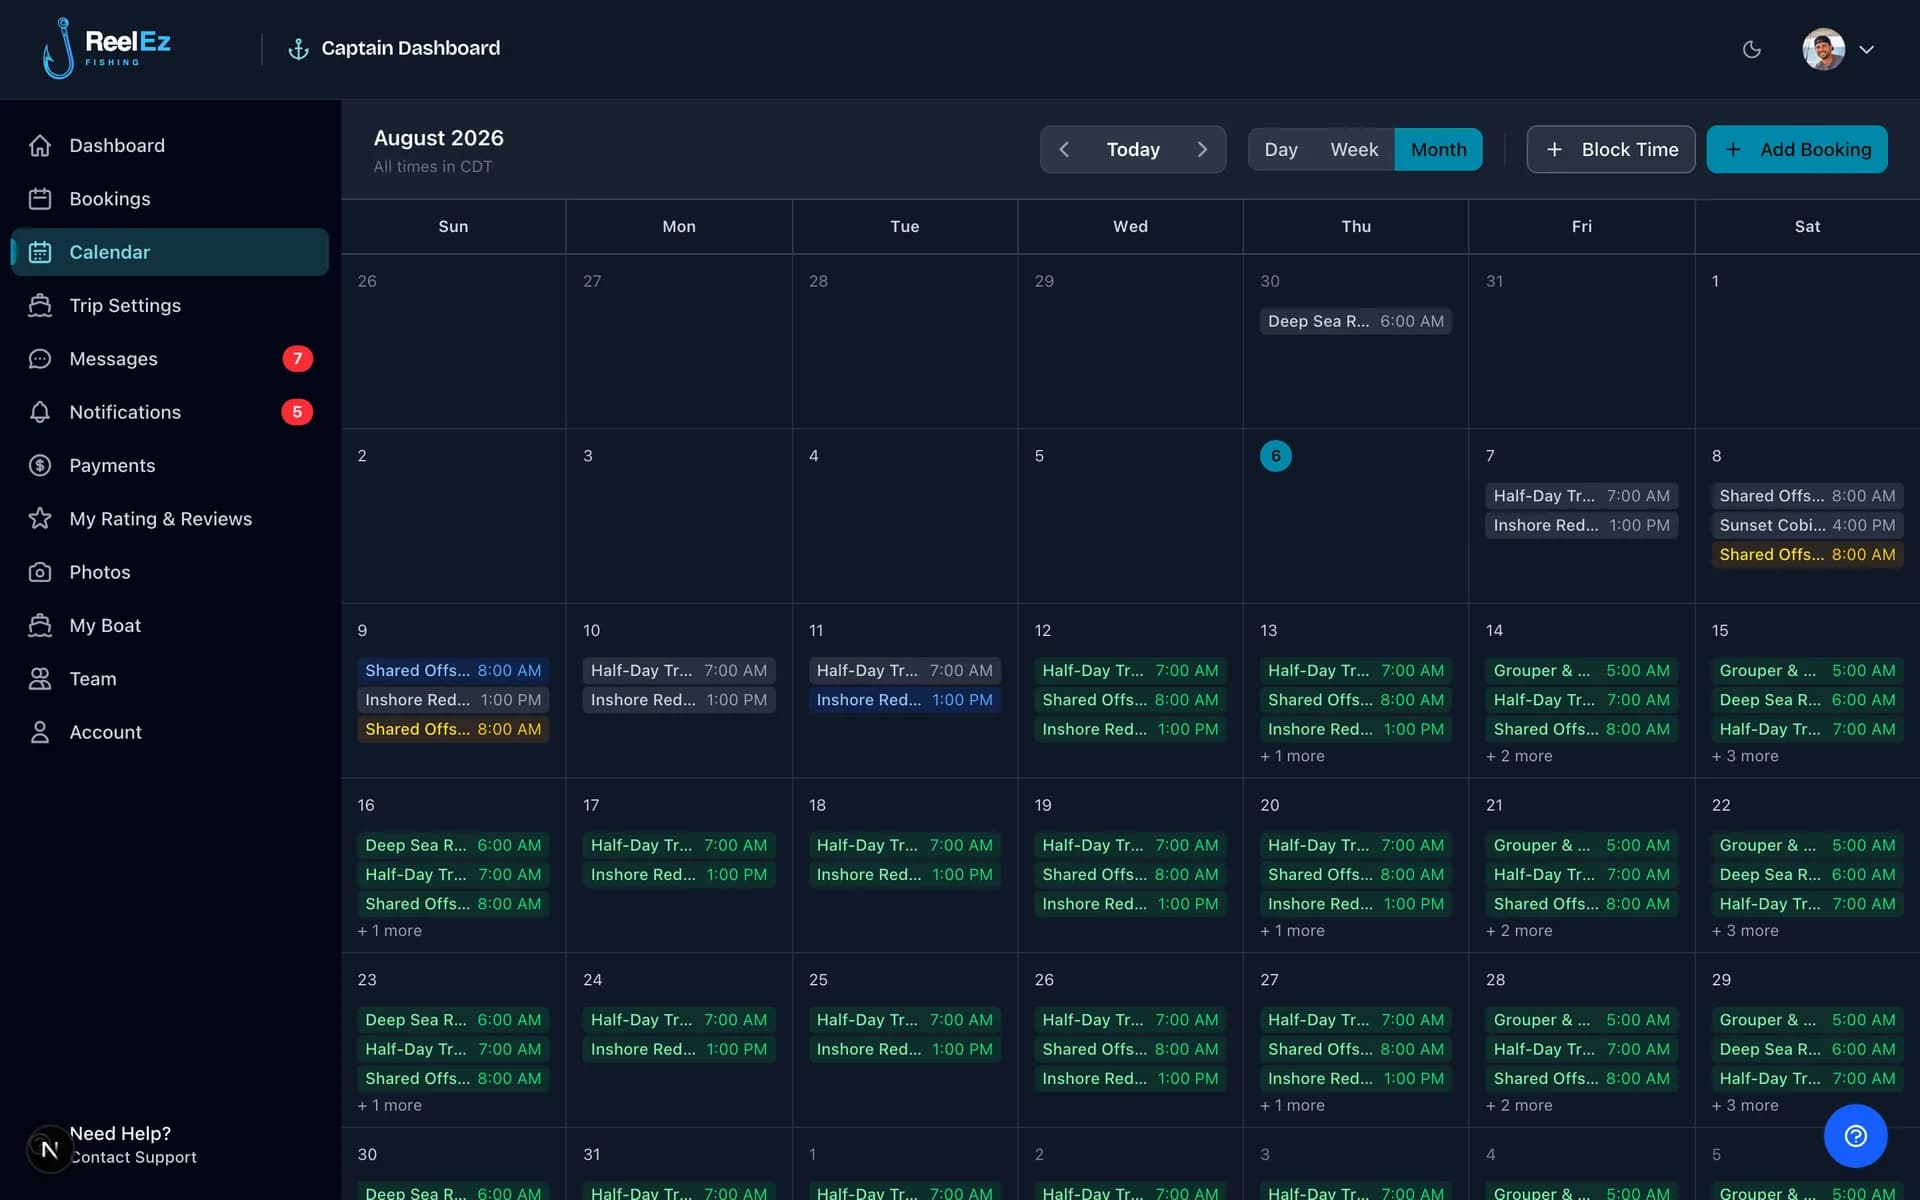Open the Team section

click(170, 679)
